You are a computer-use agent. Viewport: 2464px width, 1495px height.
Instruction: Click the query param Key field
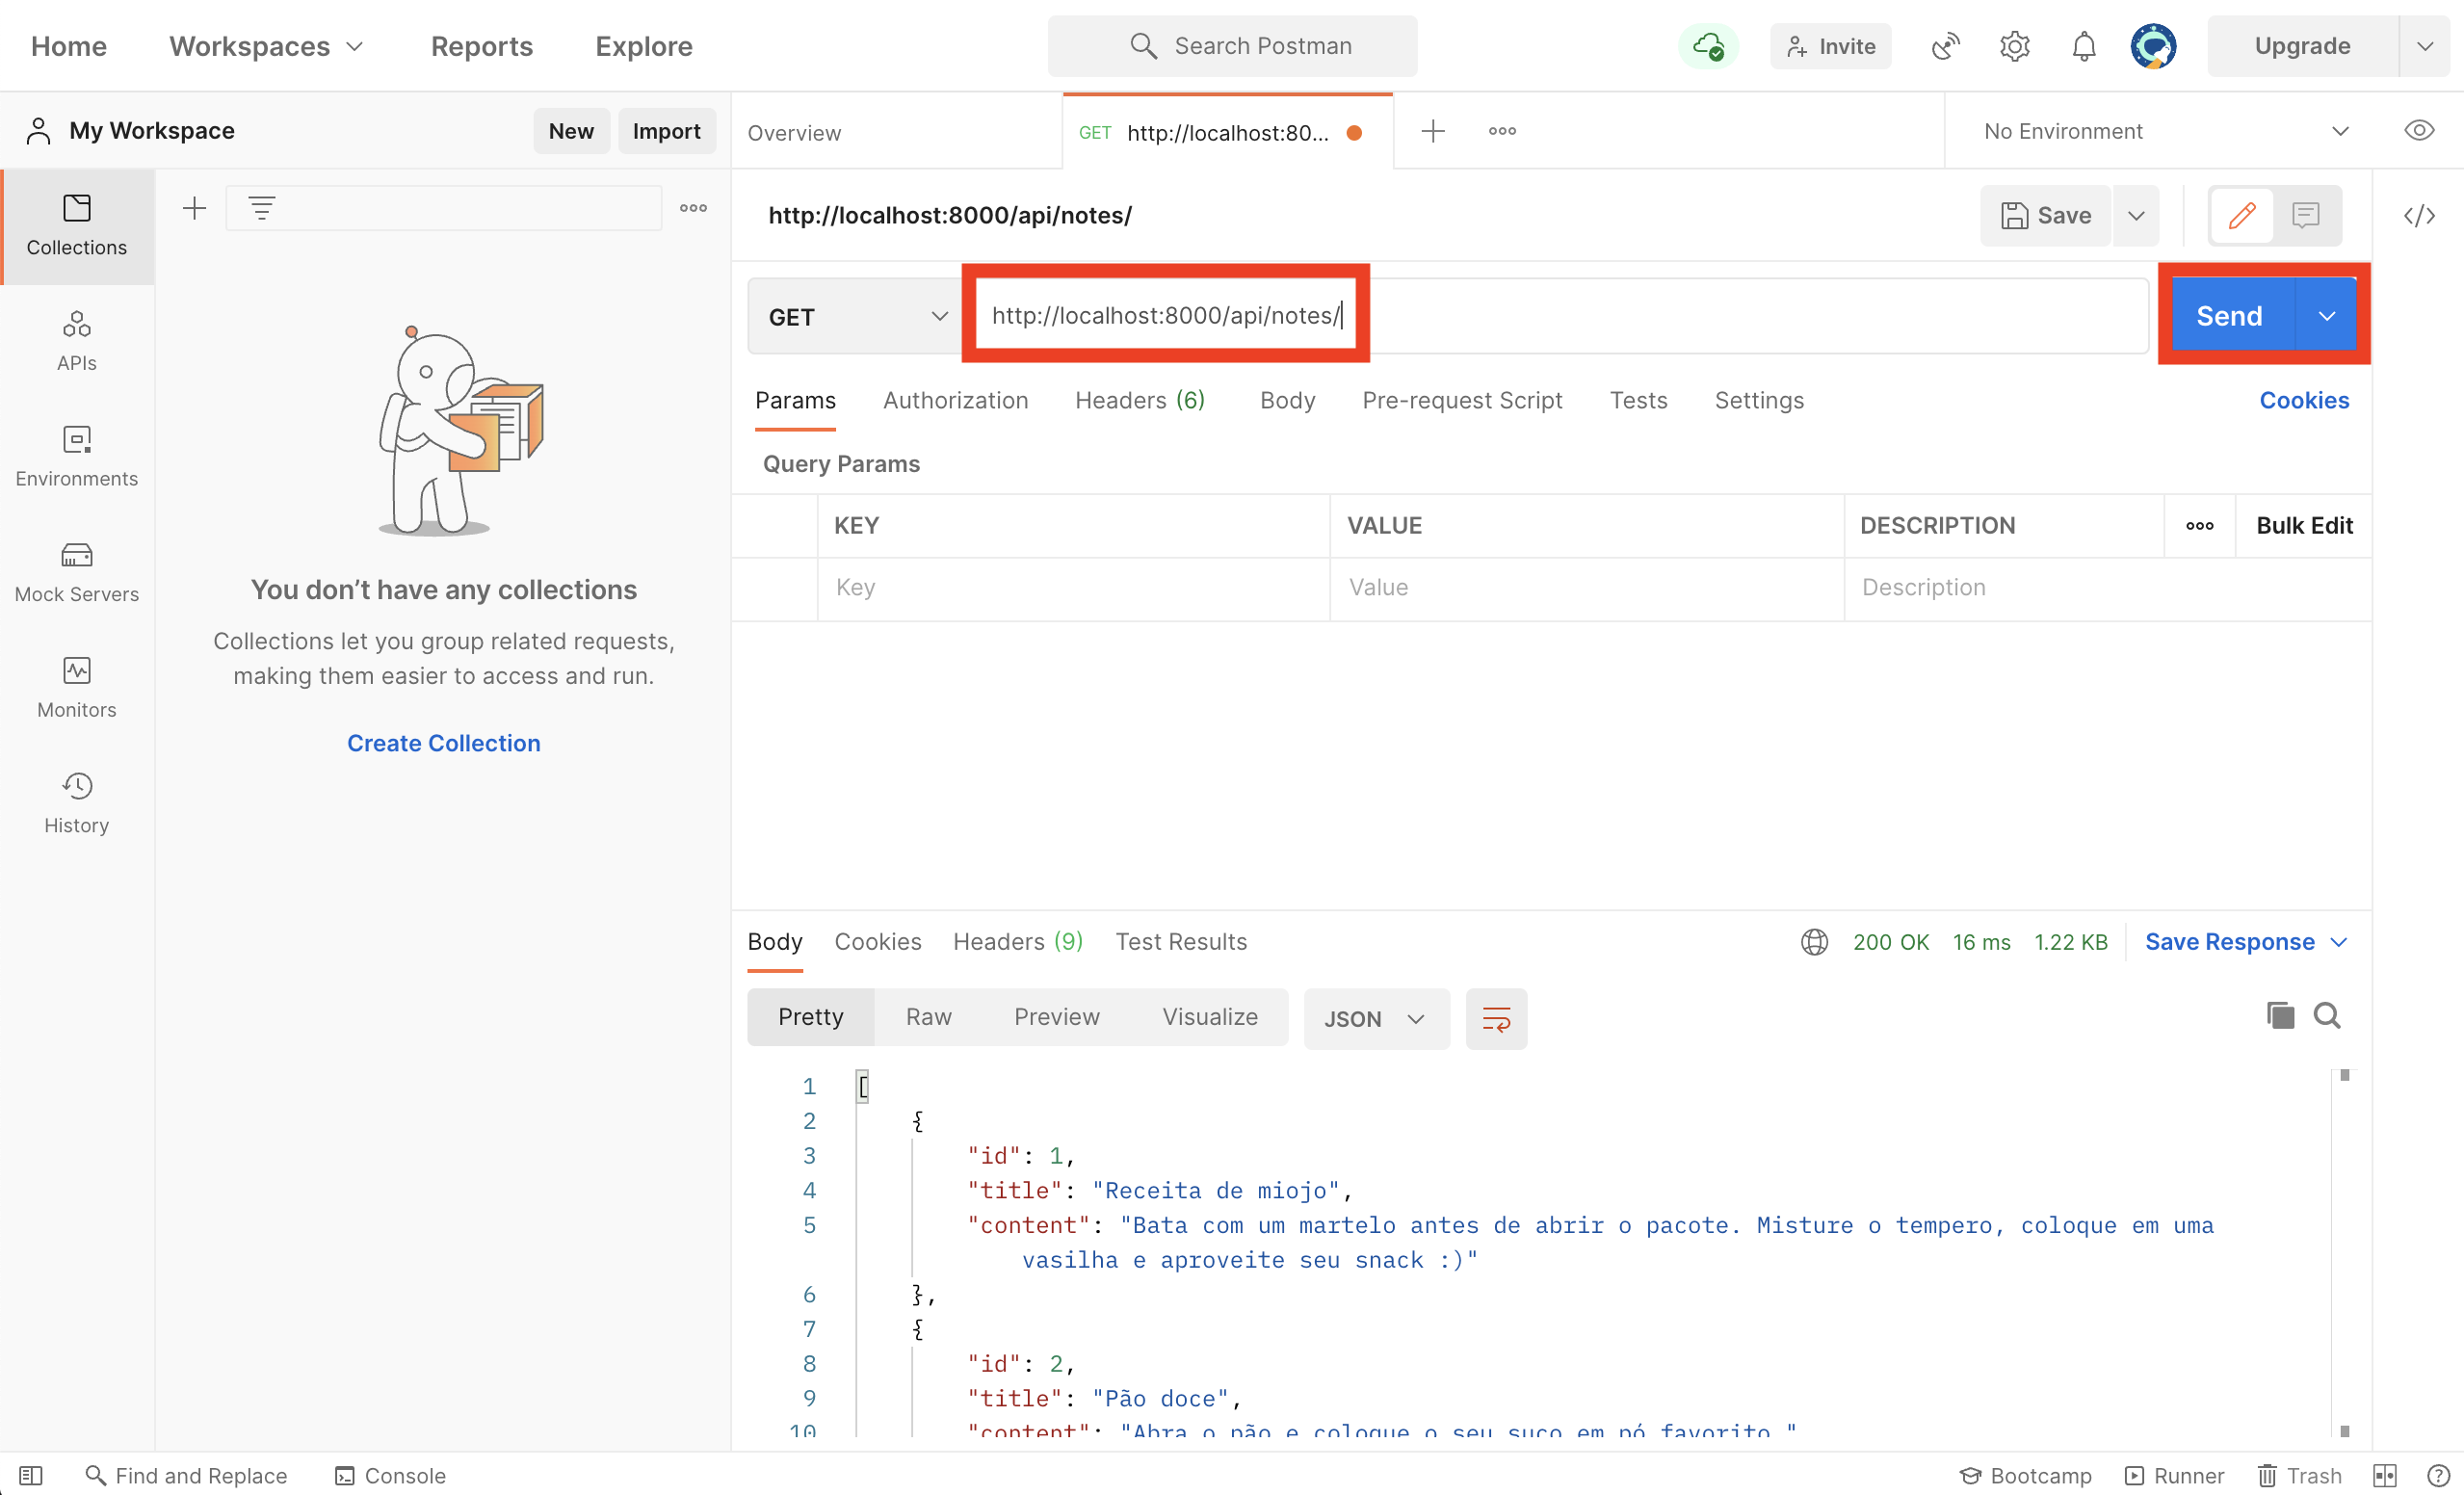point(1073,587)
